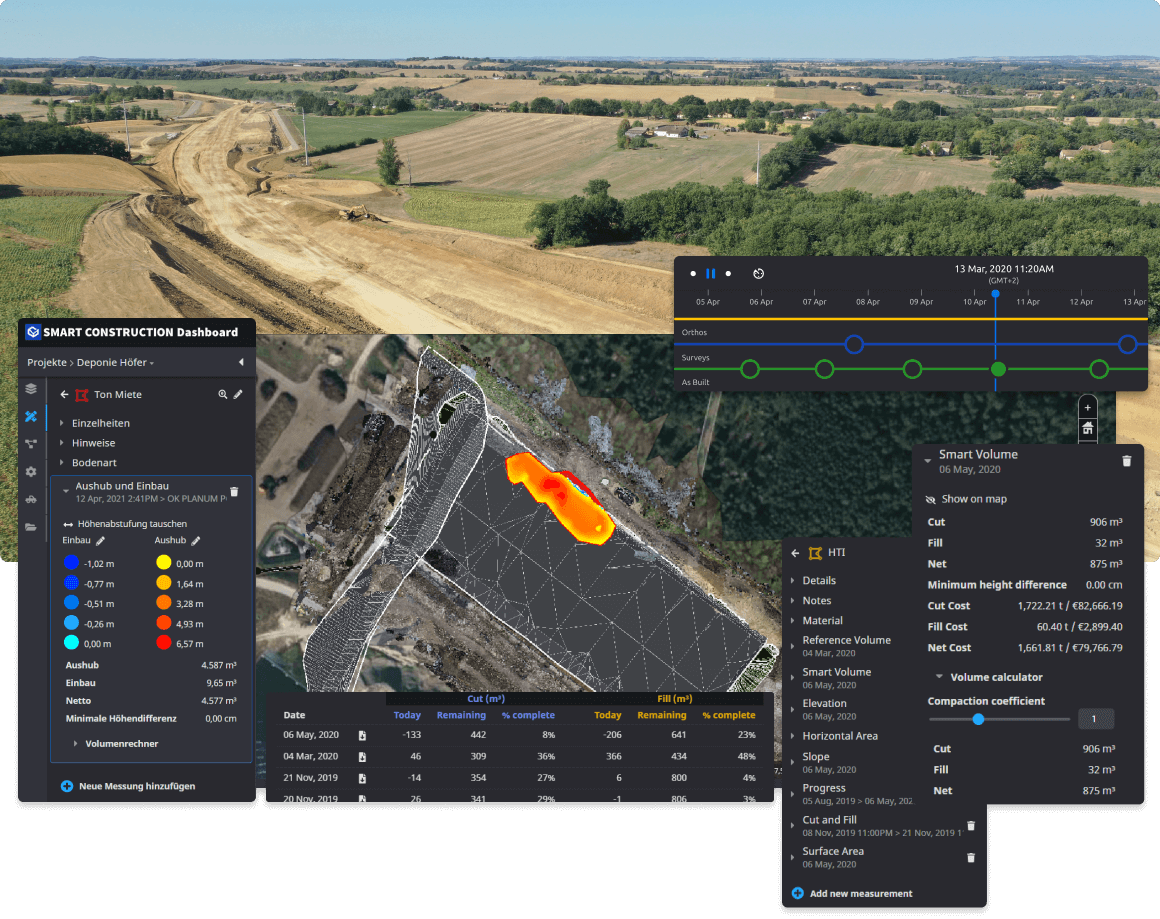1160x919 pixels.
Task: Collapse the Smart Volume panel header
Action: (928, 460)
